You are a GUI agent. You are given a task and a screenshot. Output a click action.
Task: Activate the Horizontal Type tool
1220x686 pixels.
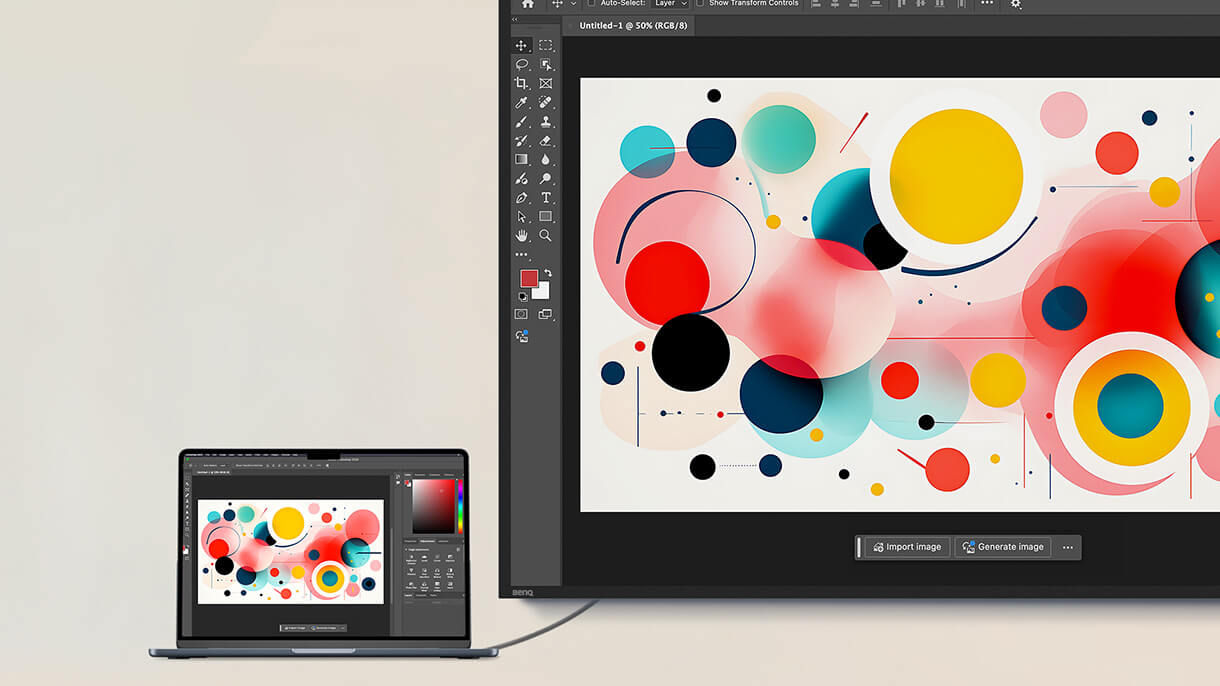545,197
